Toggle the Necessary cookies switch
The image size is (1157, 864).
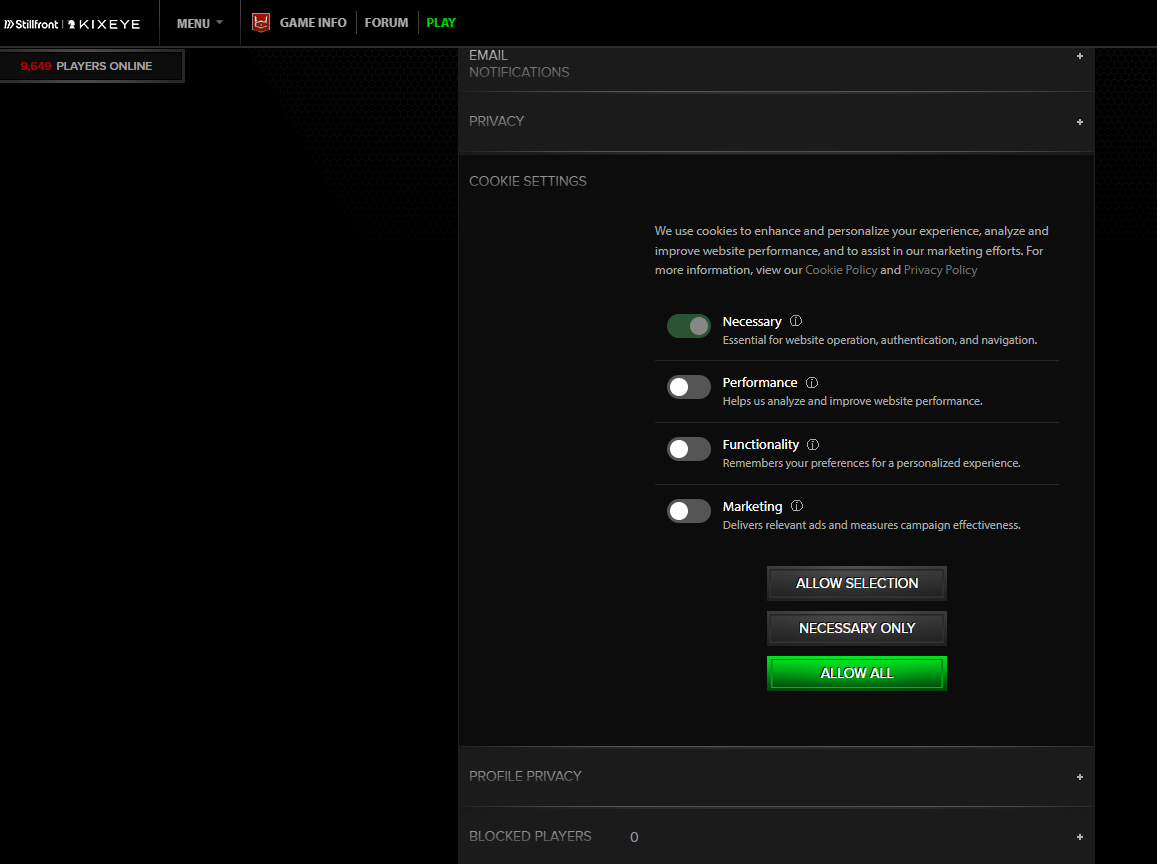point(689,326)
